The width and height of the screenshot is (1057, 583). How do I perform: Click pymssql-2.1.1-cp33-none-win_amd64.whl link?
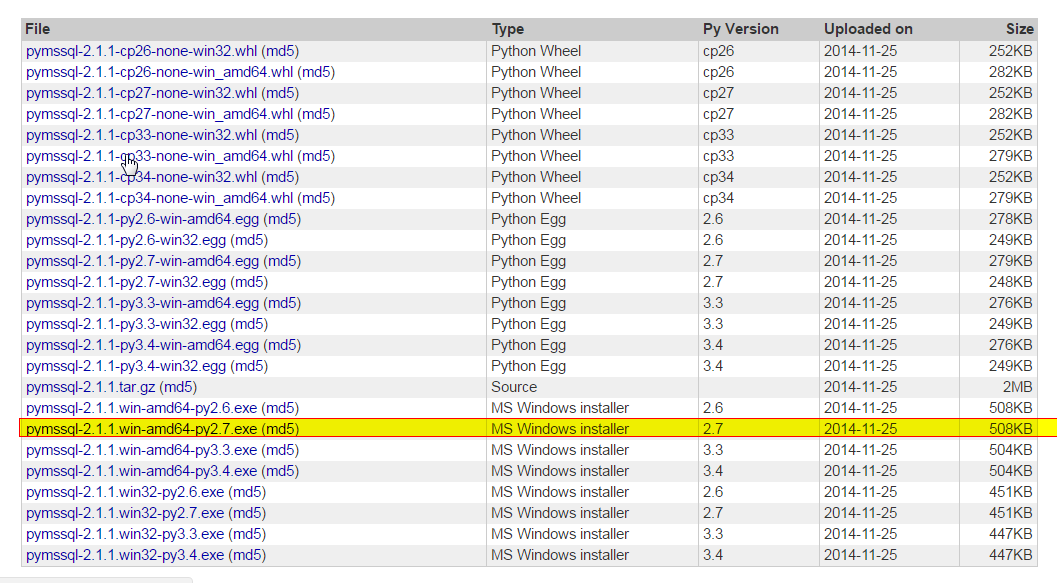coord(160,156)
